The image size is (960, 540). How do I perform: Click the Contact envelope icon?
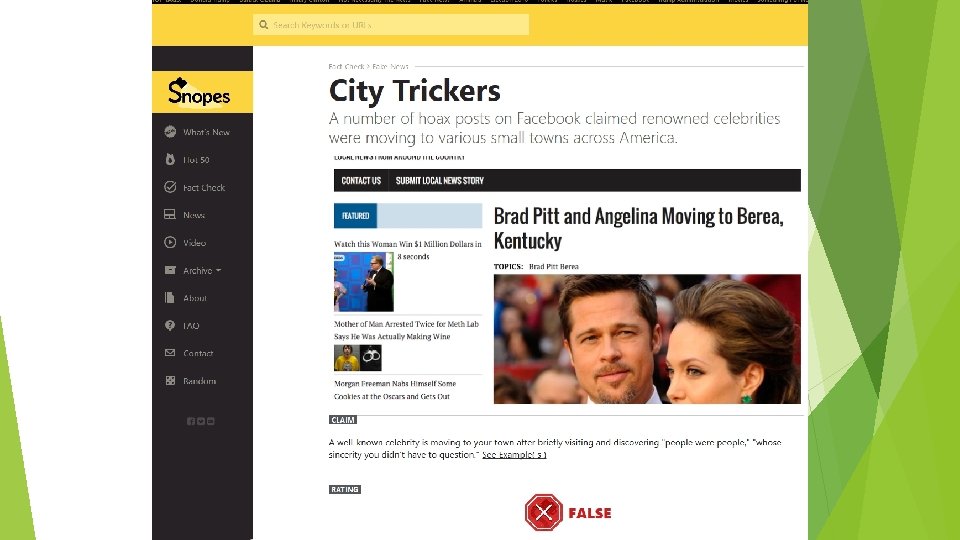[170, 353]
